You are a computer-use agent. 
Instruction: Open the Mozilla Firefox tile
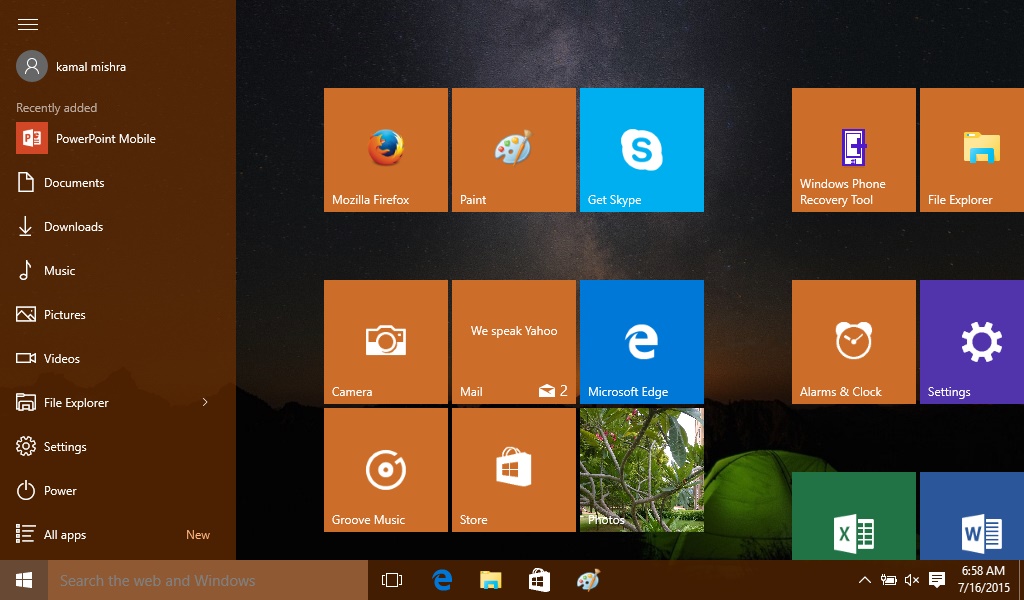click(386, 150)
